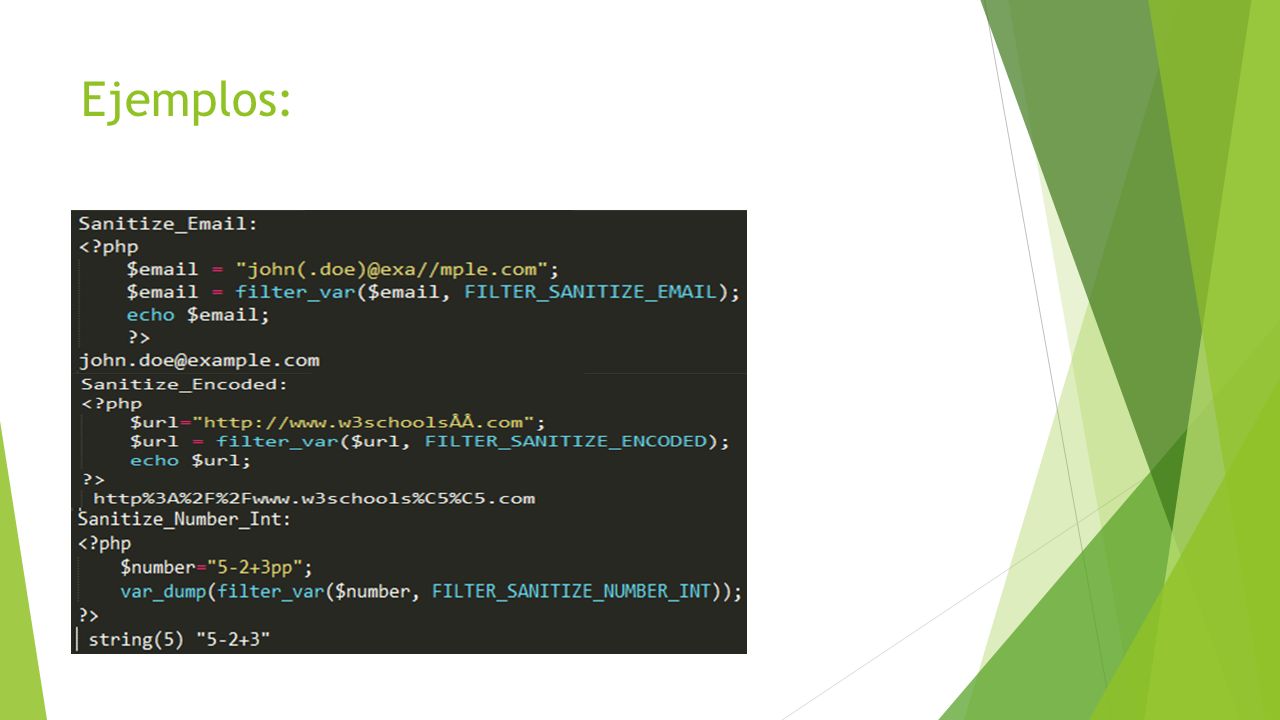Click the code screenshot image
Screen dimensions: 1280x720
coord(409,432)
